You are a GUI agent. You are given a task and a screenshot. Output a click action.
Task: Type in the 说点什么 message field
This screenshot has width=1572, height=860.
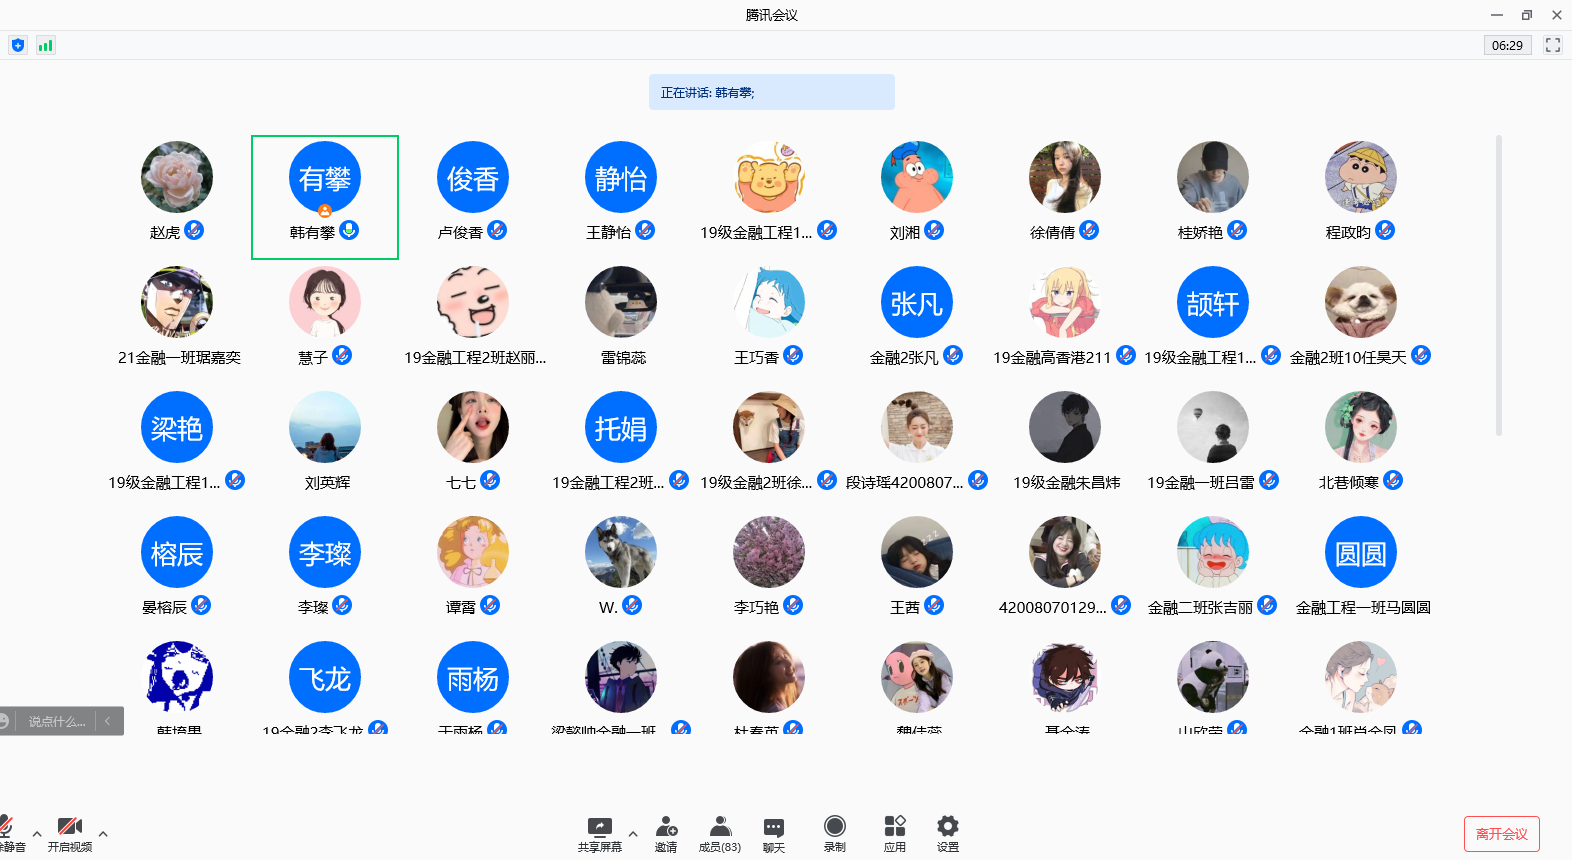point(56,721)
